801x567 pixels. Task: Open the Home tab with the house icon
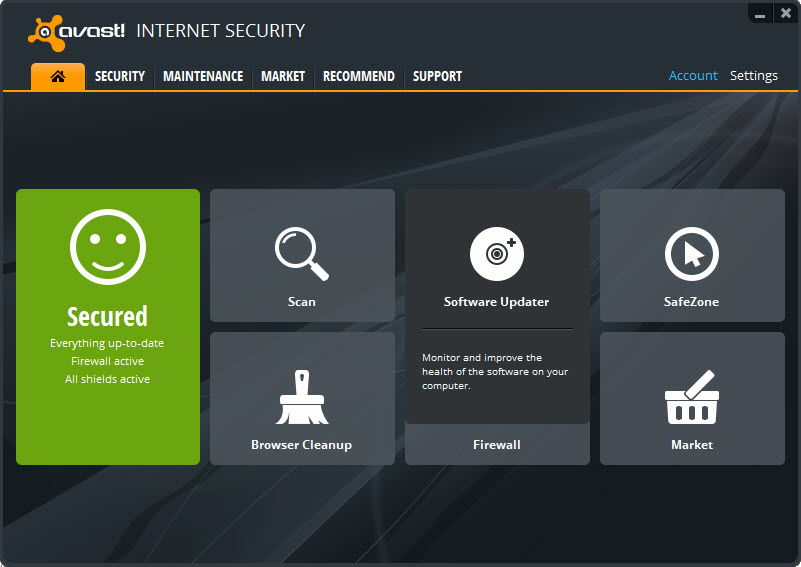pos(58,77)
